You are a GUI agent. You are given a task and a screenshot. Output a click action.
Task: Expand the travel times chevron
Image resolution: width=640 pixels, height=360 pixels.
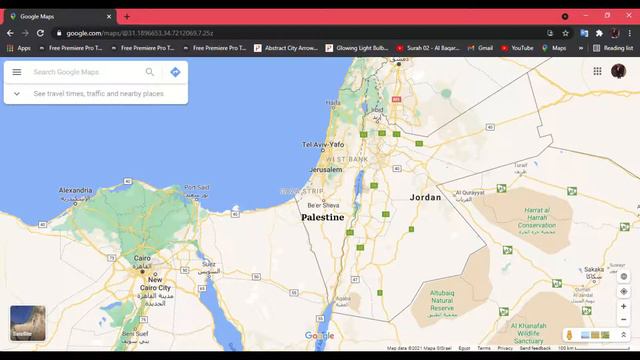(x=17, y=93)
